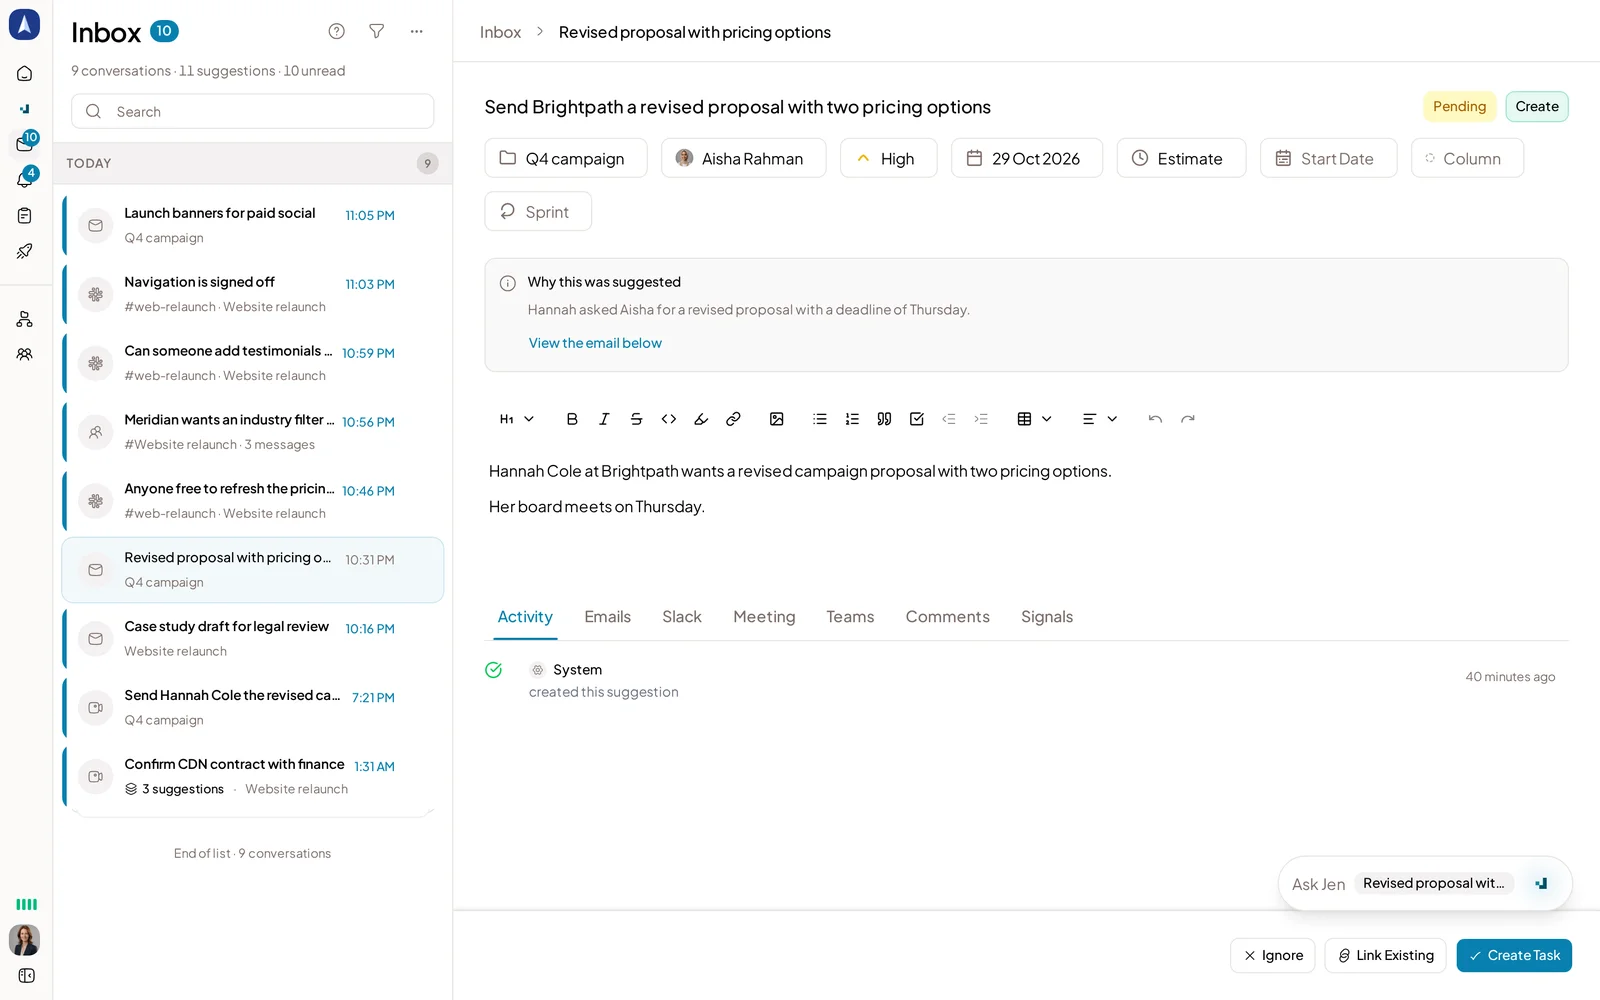Insert an image into the description
1600x1000 pixels.
[776, 419]
